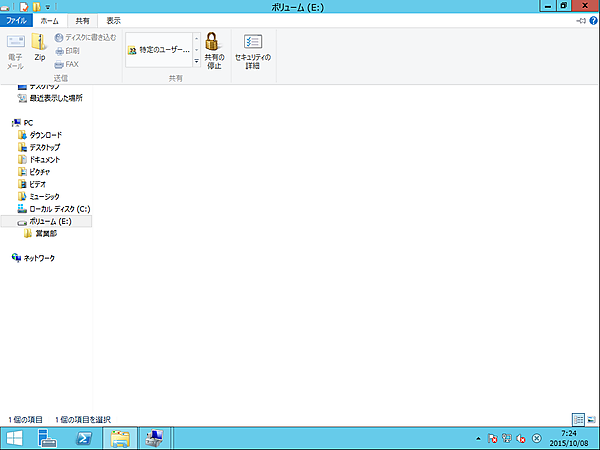600x450 pixels.
Task: Select the 共有 ribbon tab
Action: (82, 21)
